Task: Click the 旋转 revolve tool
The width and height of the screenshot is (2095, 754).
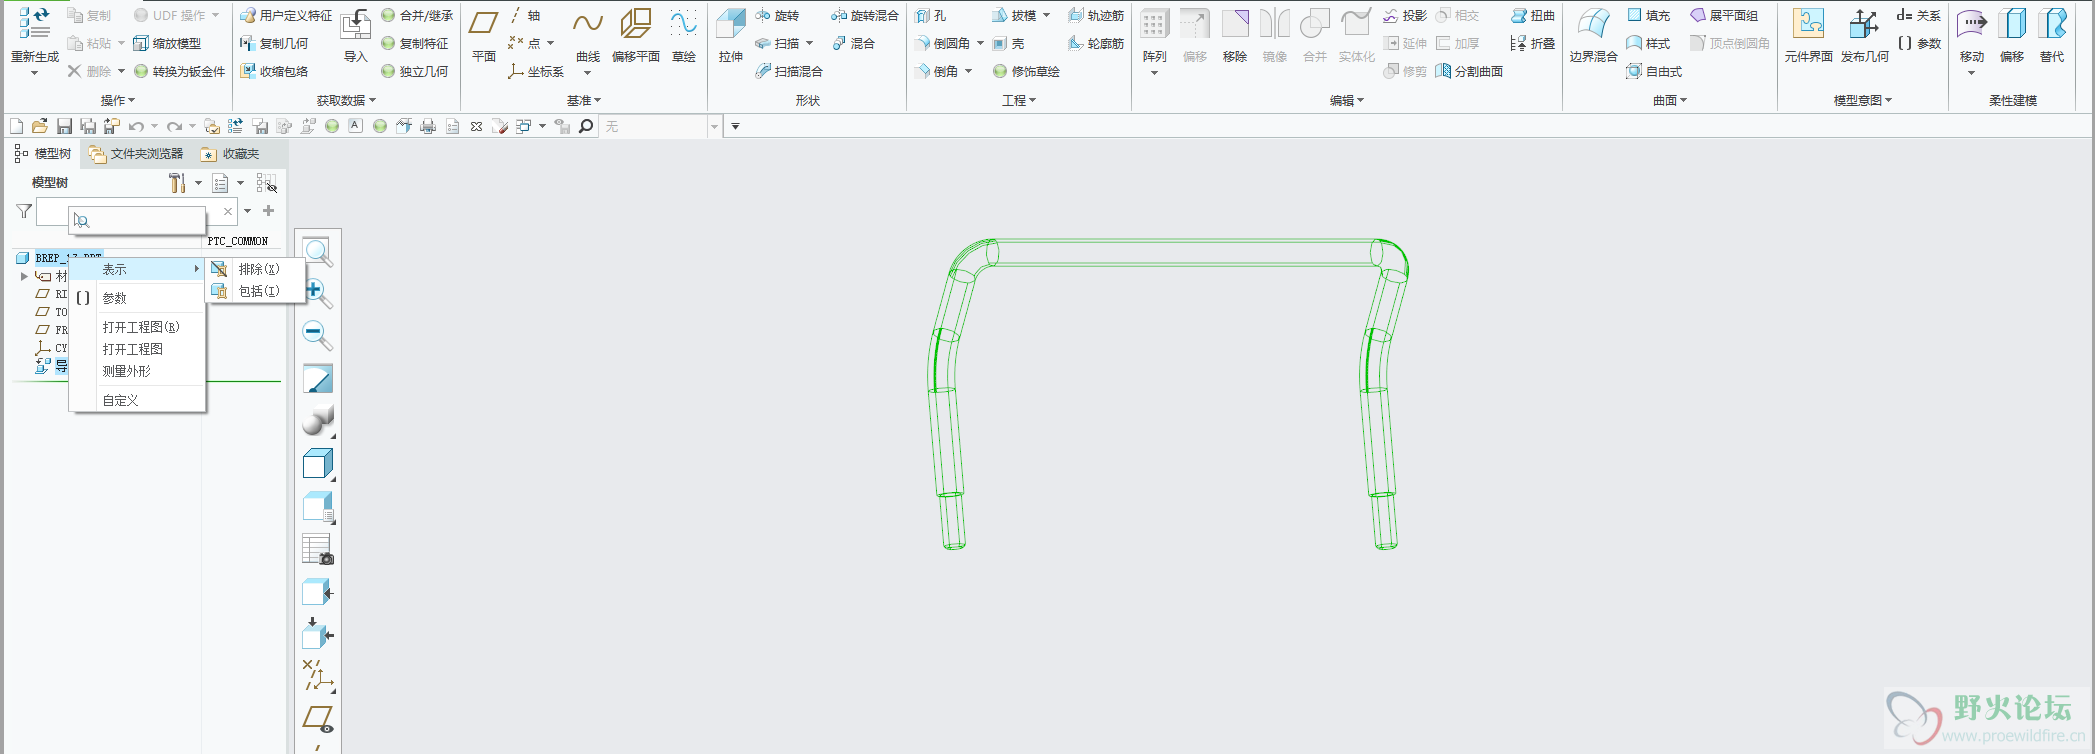Action: [x=777, y=15]
